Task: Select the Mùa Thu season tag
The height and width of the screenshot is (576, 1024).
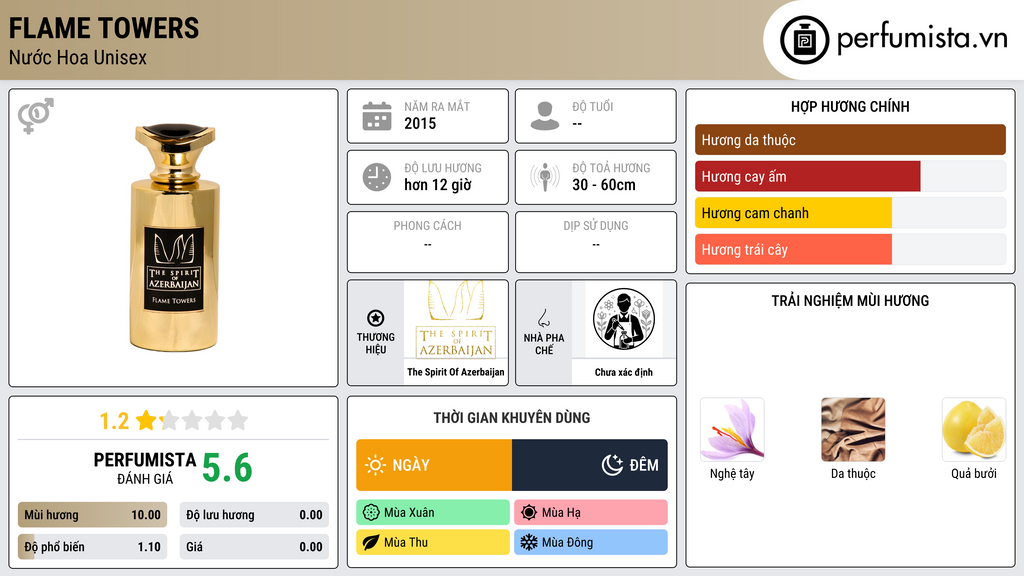Action: pos(433,542)
